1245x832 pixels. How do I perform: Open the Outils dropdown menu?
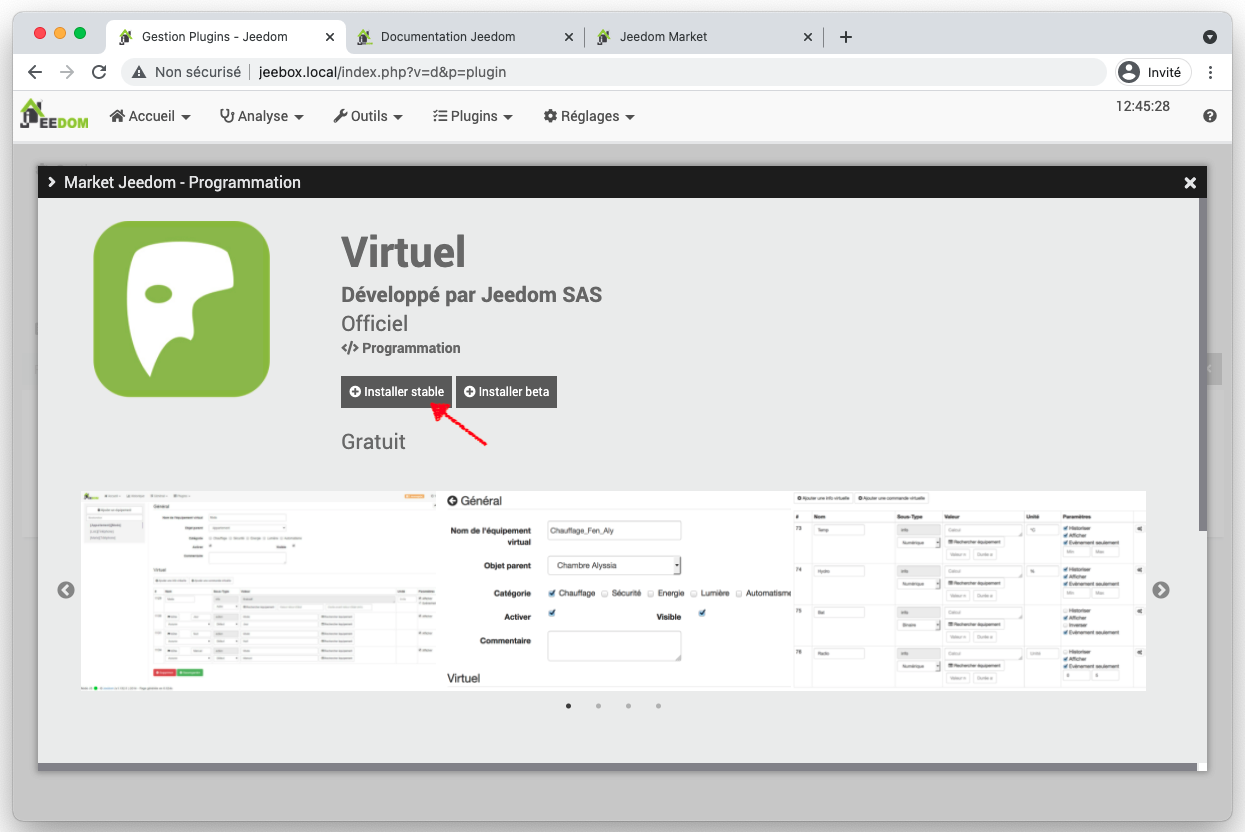(x=368, y=116)
